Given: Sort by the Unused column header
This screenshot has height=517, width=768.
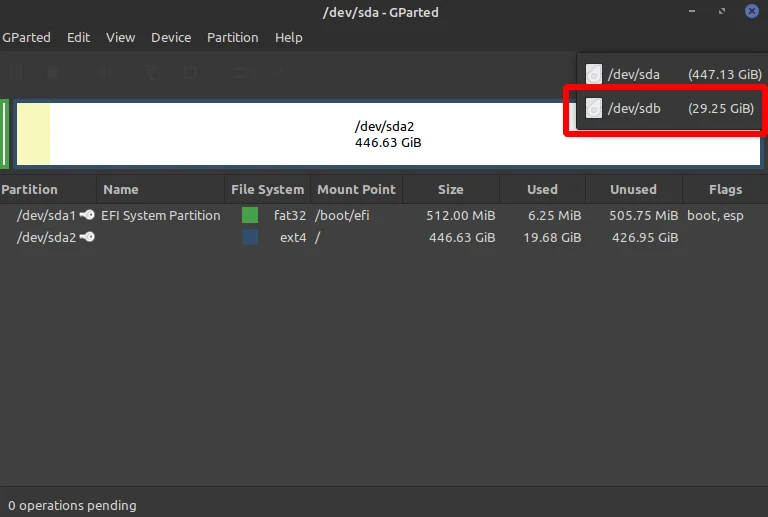Looking at the screenshot, I should click(633, 189).
